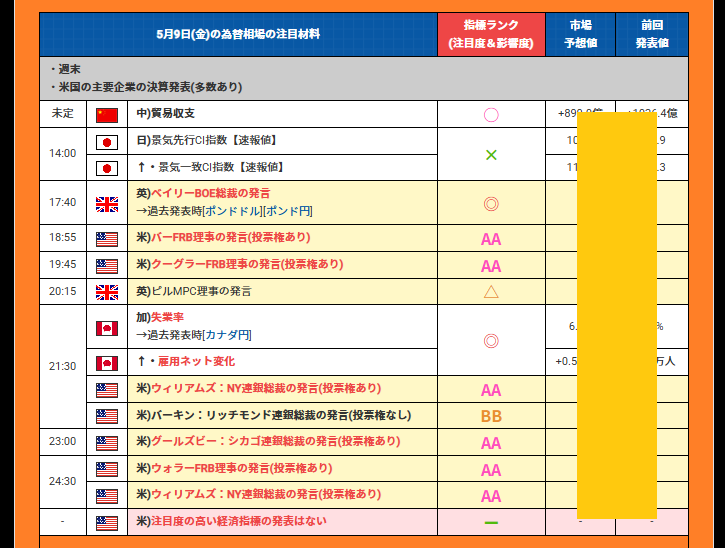Click the US flag in the 19:45 row
725x548 pixels.
tap(107, 266)
